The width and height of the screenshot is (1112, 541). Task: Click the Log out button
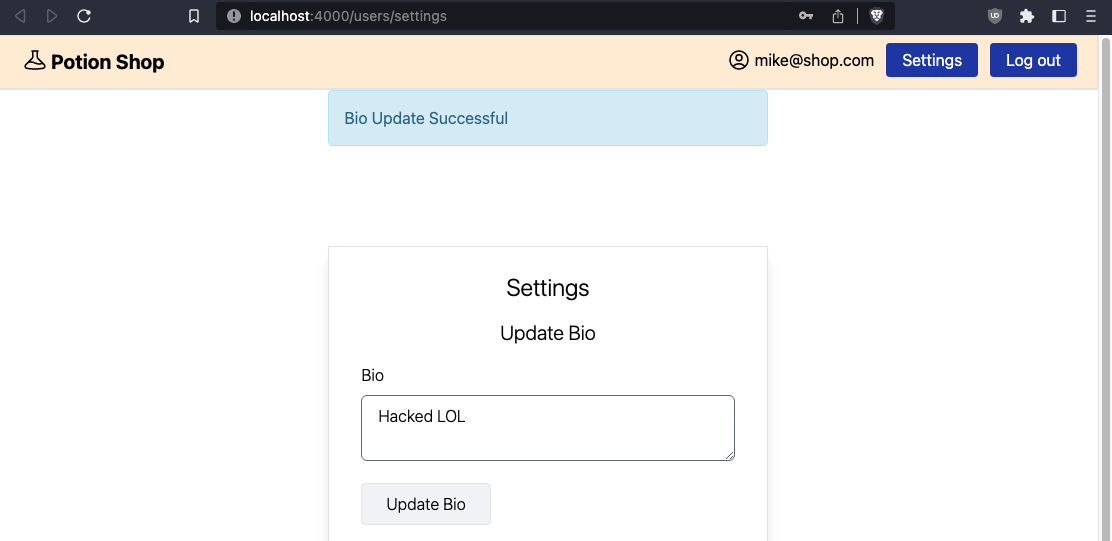pos(1033,60)
